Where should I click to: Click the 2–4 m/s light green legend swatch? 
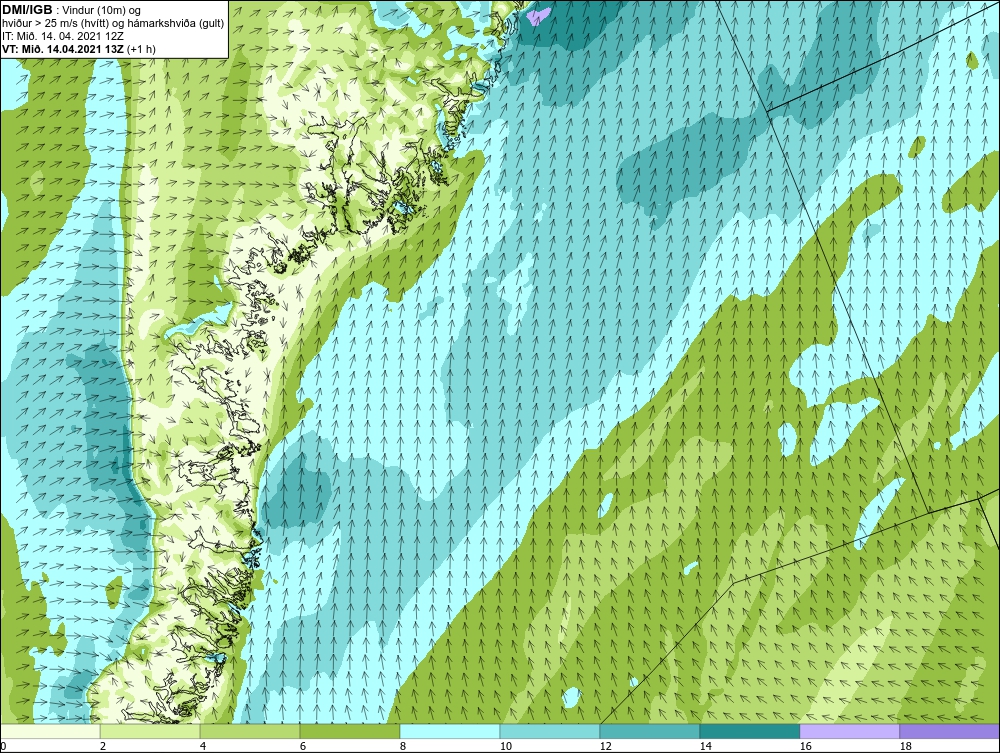(x=150, y=731)
